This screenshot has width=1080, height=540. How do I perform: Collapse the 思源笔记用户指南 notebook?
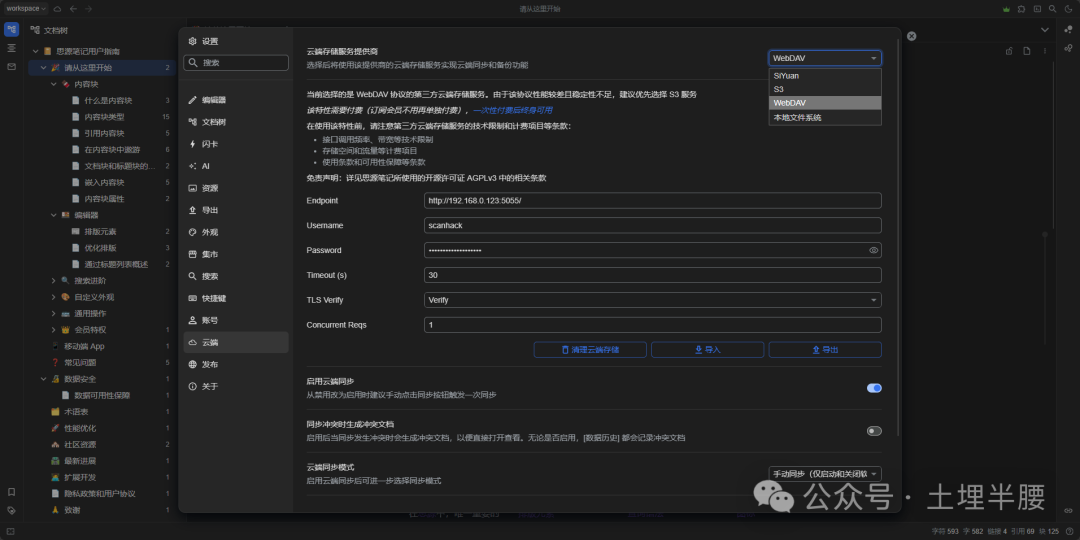tap(36, 51)
